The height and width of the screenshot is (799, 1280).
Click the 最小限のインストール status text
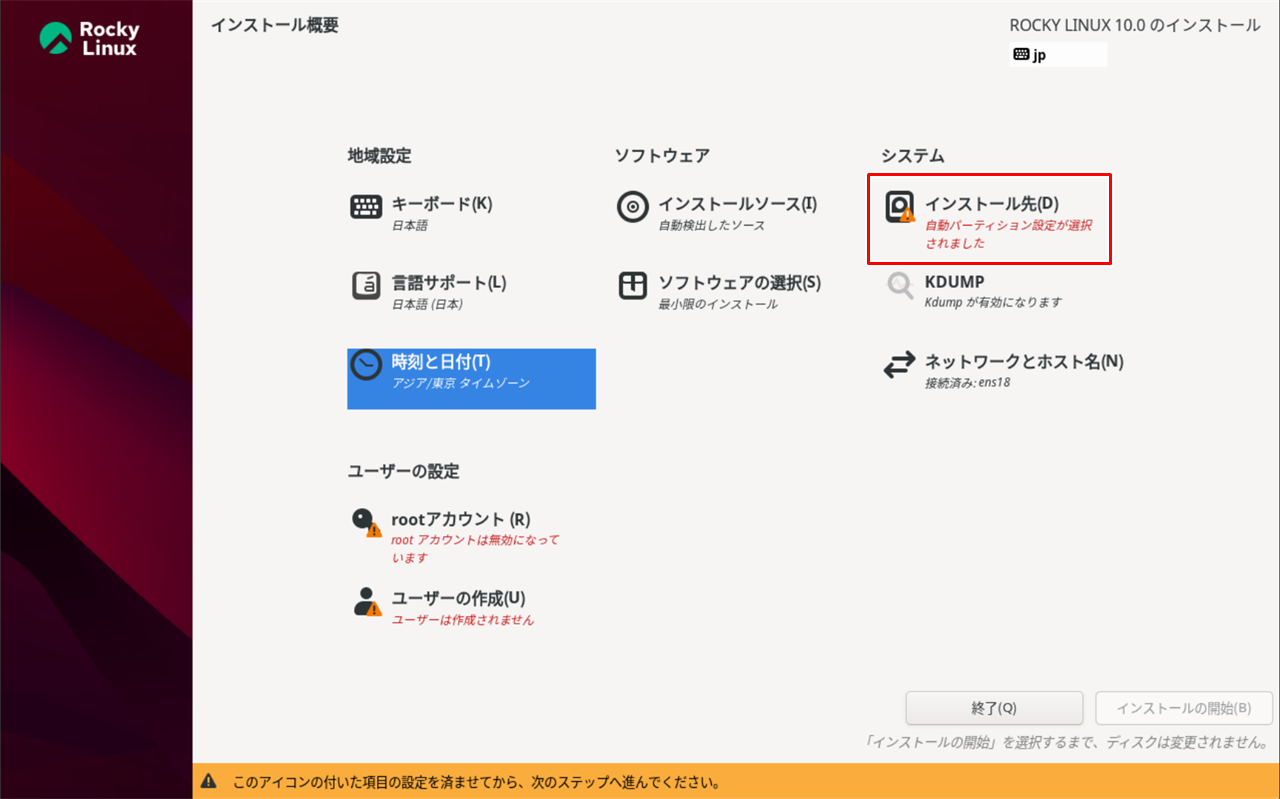tap(717, 304)
